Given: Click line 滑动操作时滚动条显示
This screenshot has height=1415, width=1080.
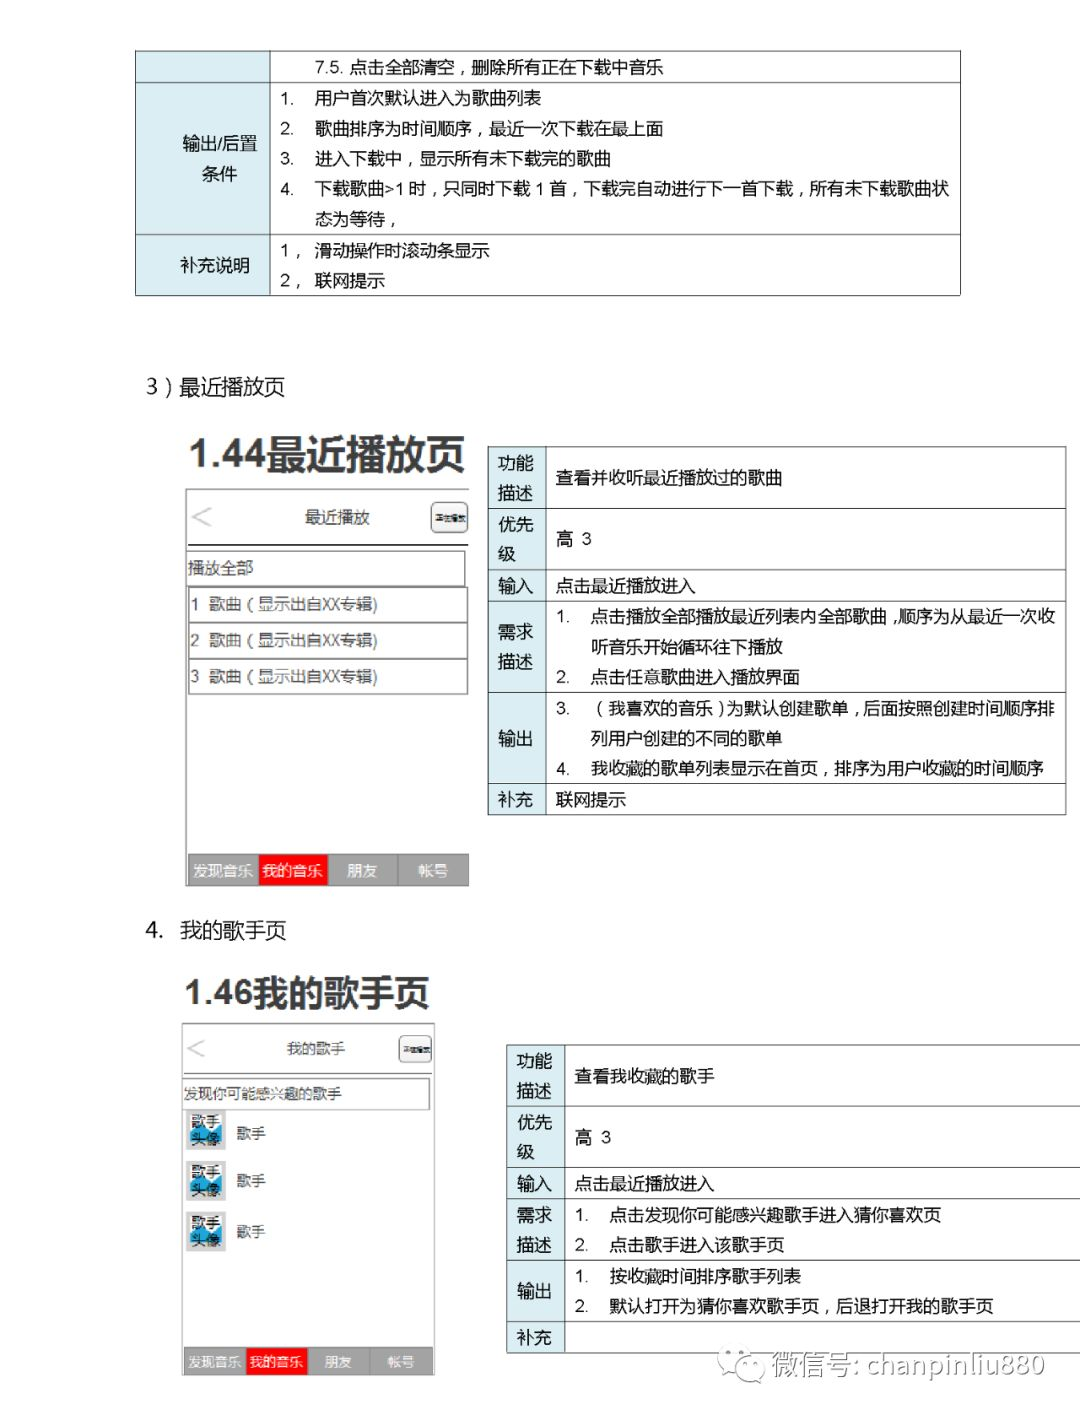Looking at the screenshot, I should (x=401, y=250).
